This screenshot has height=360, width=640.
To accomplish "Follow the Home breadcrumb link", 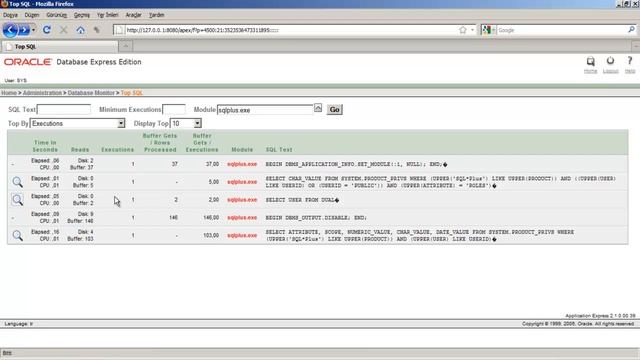I will click(9, 93).
